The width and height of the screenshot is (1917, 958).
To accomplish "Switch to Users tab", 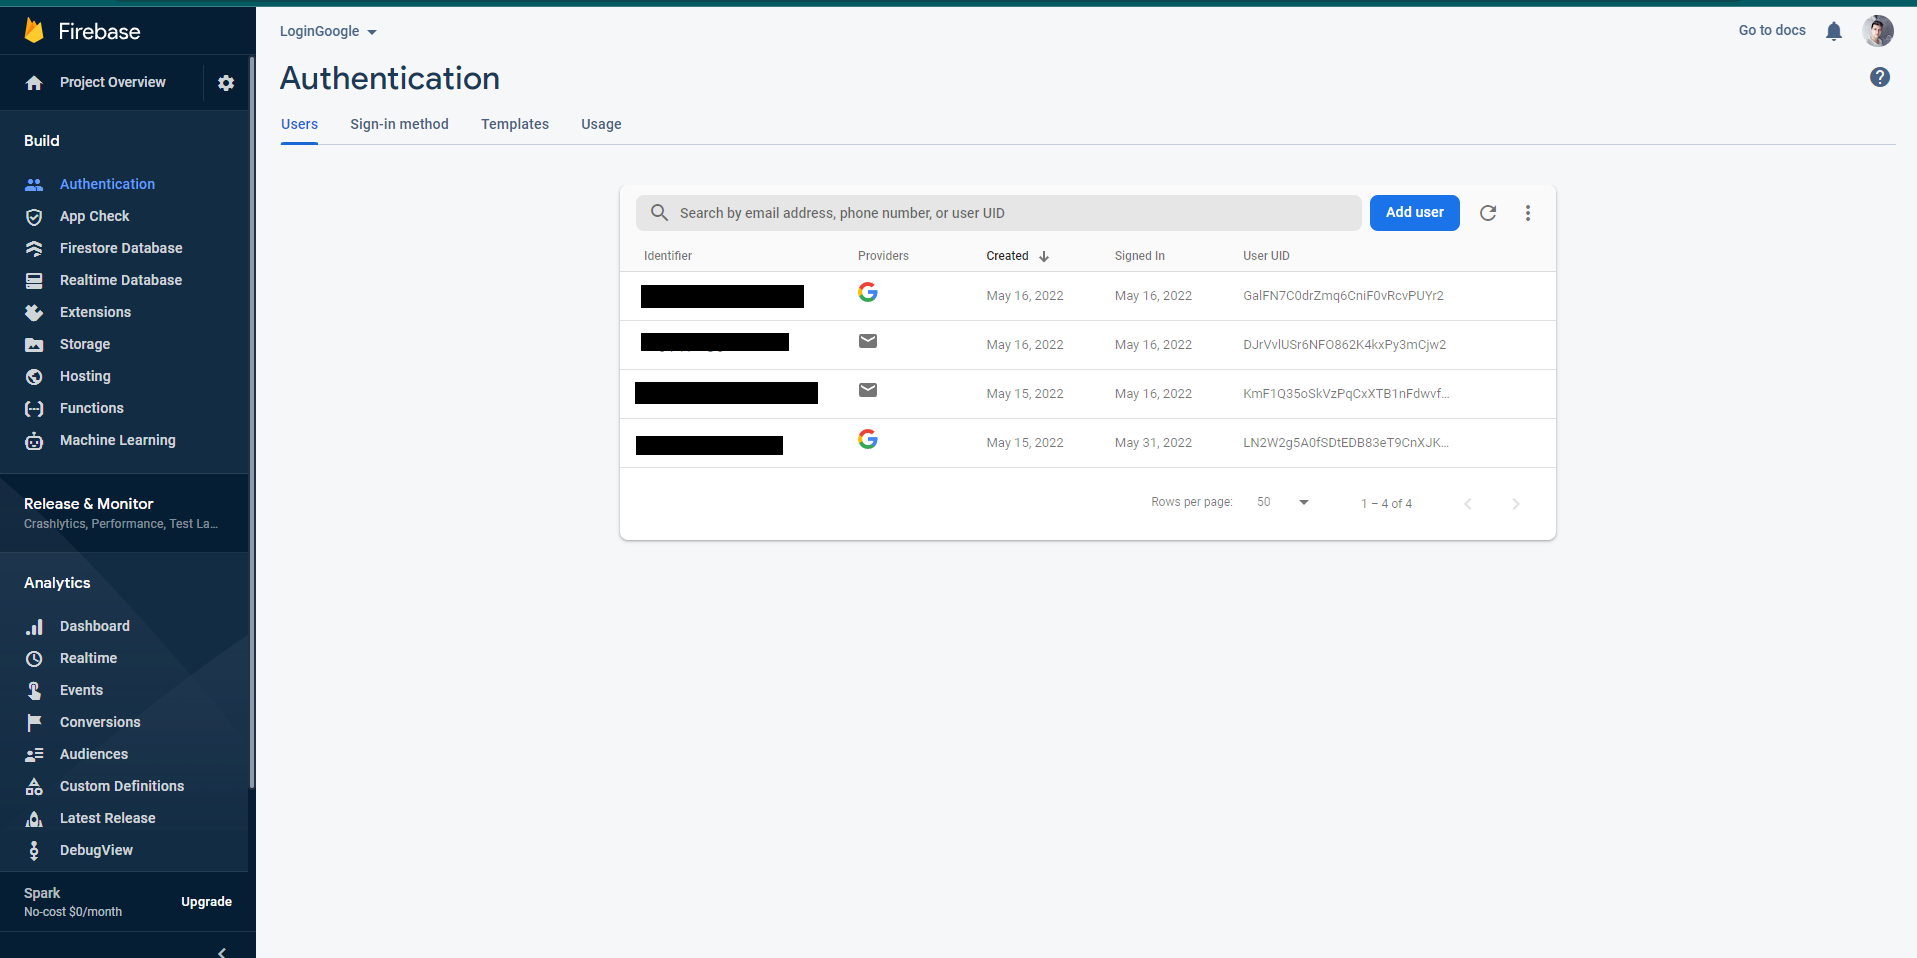I will 299,124.
